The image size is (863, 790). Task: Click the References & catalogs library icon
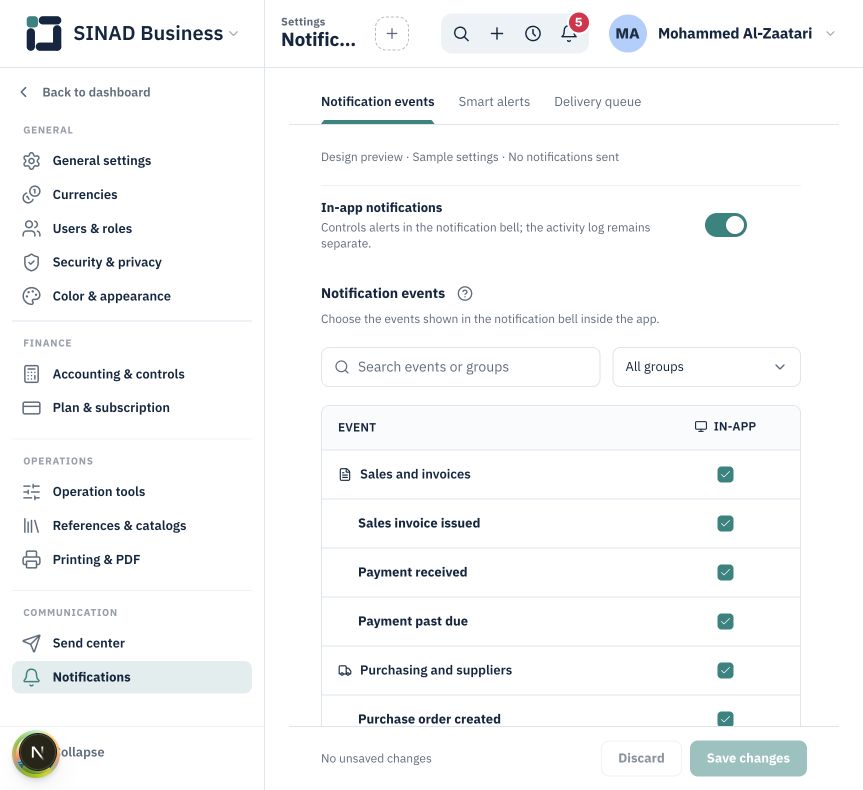tap(31, 526)
